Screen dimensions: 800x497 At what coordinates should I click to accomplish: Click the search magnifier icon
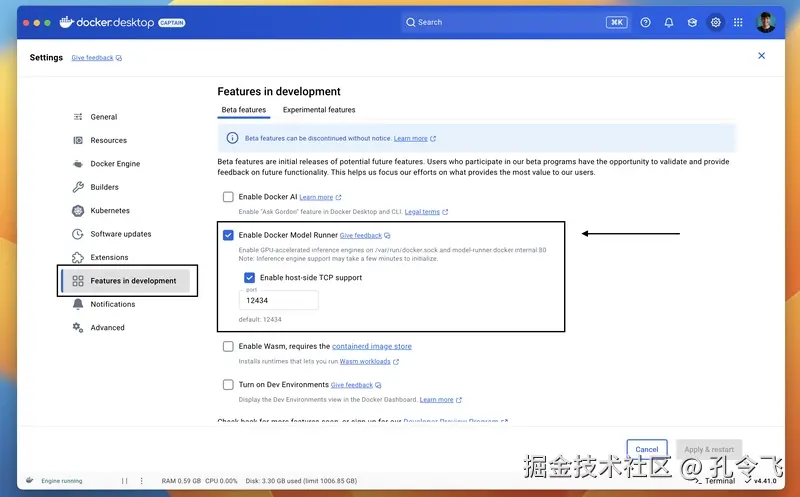[410, 22]
